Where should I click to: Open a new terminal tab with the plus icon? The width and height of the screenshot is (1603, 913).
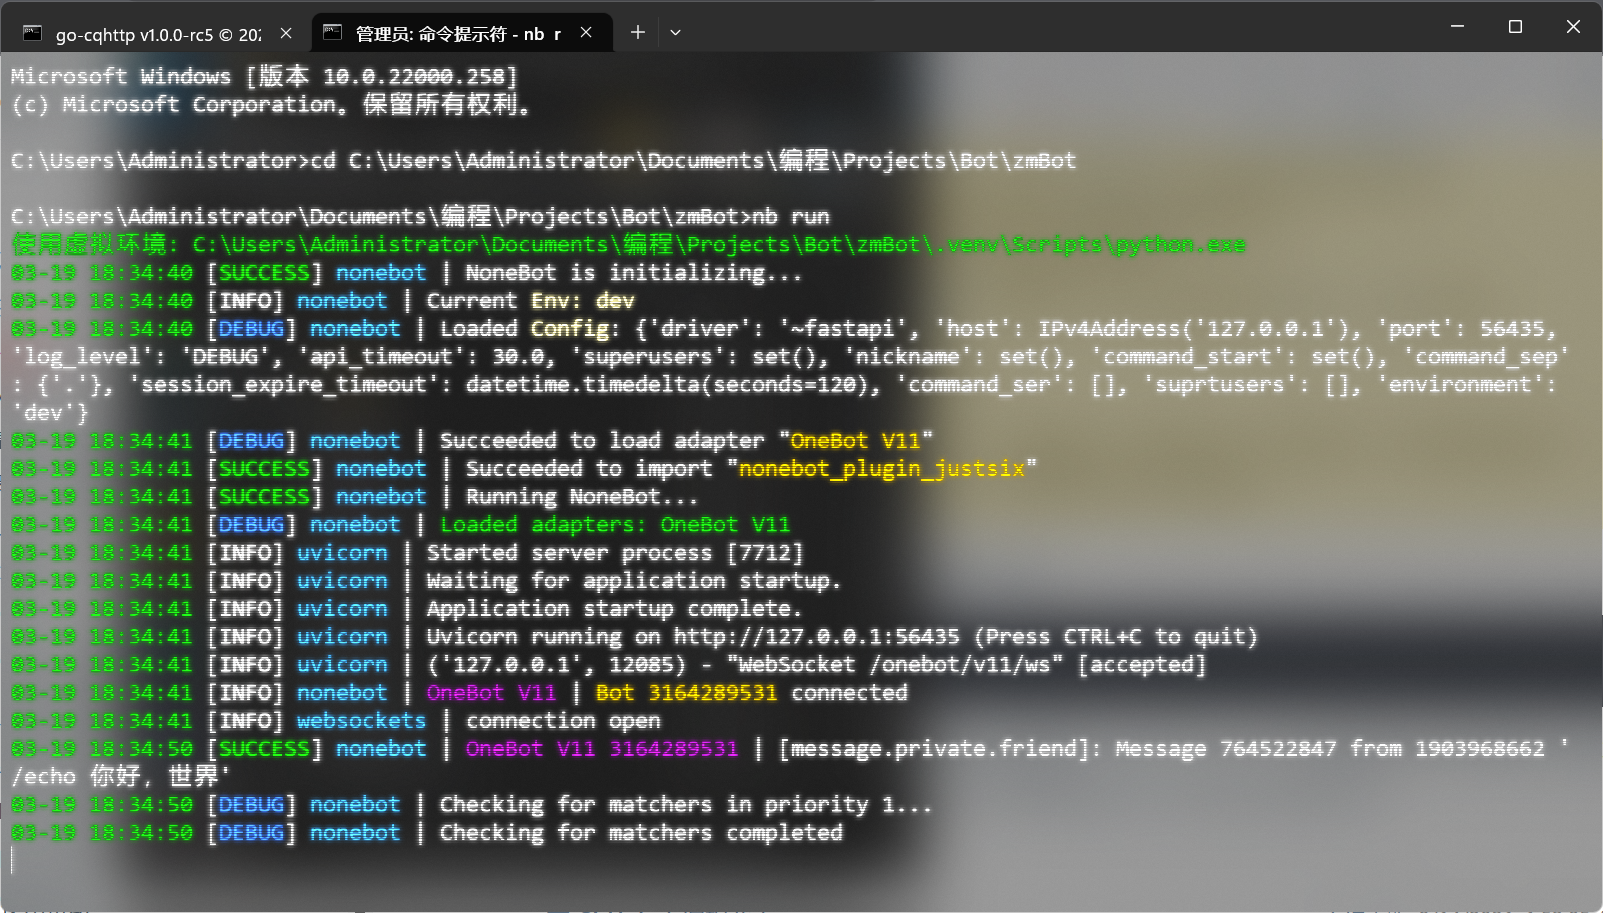point(637,32)
